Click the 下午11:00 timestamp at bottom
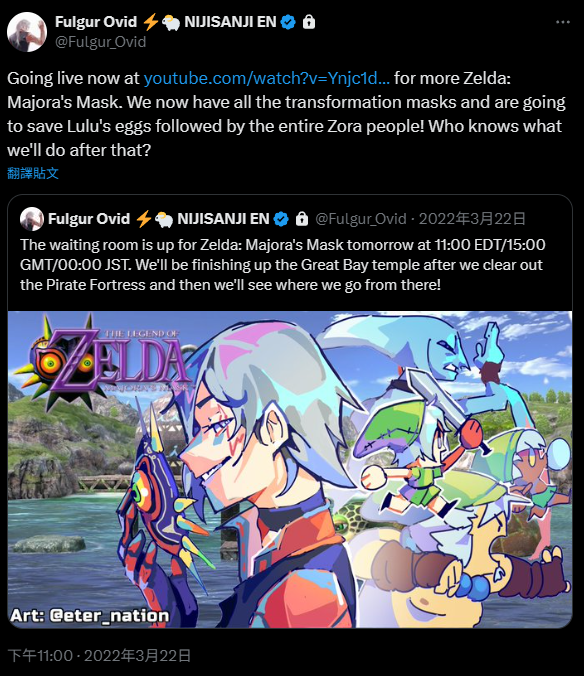Screen dimensions: 584x676 coord(40,656)
